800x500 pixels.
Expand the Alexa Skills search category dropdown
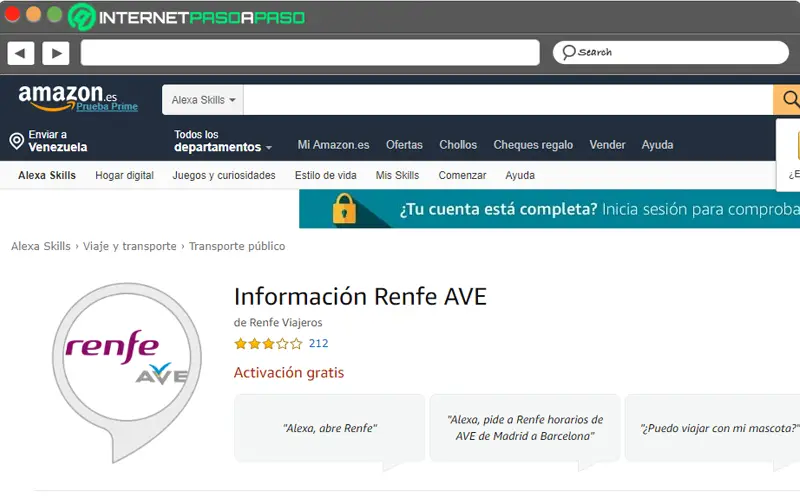(x=203, y=100)
